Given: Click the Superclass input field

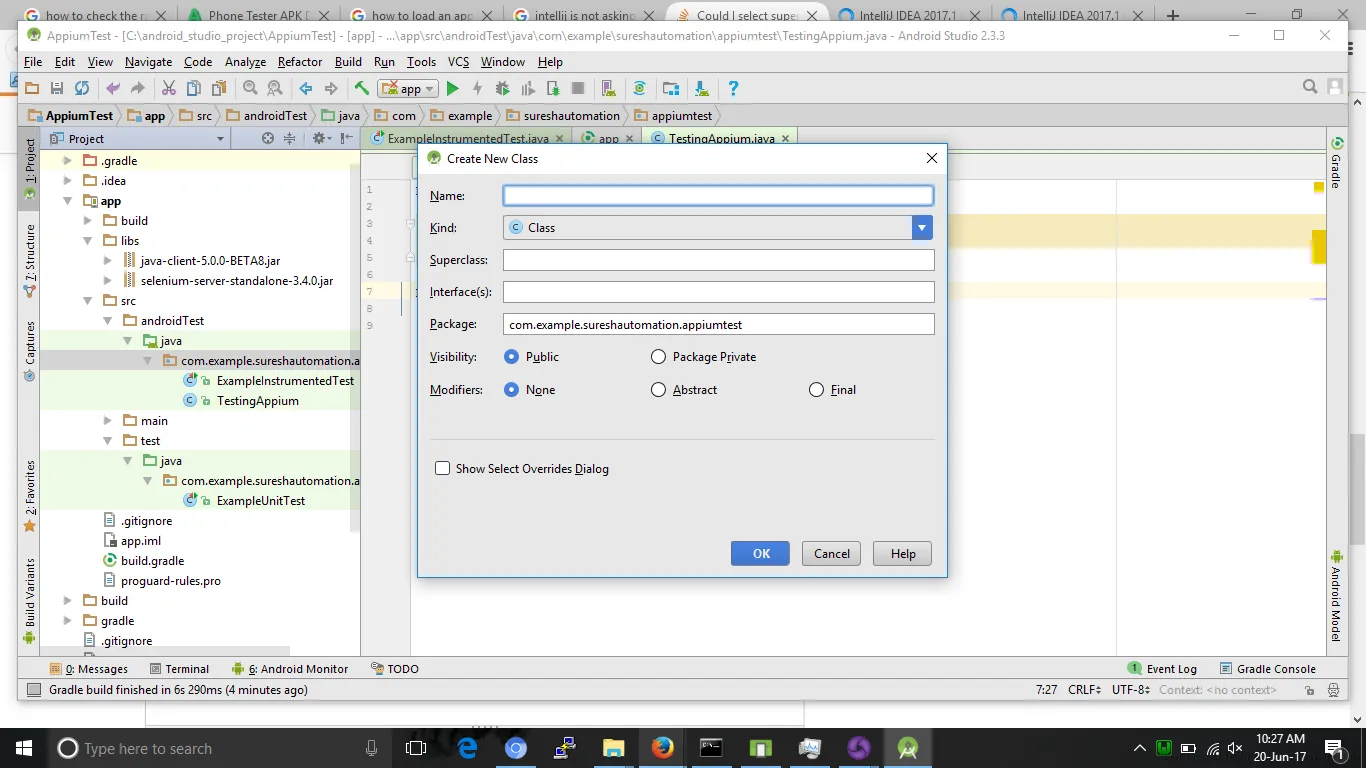Looking at the screenshot, I should pyautogui.click(x=718, y=260).
